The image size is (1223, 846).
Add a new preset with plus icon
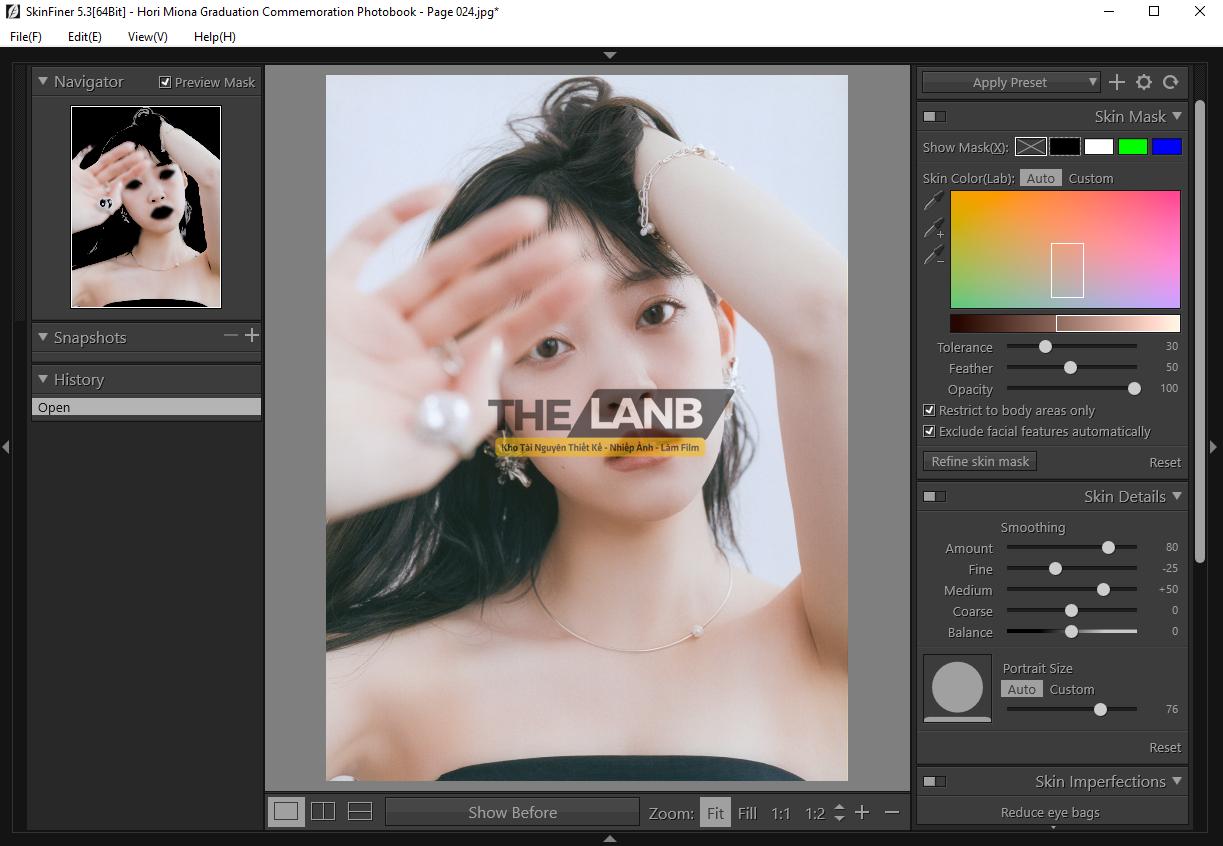pyautogui.click(x=1117, y=82)
